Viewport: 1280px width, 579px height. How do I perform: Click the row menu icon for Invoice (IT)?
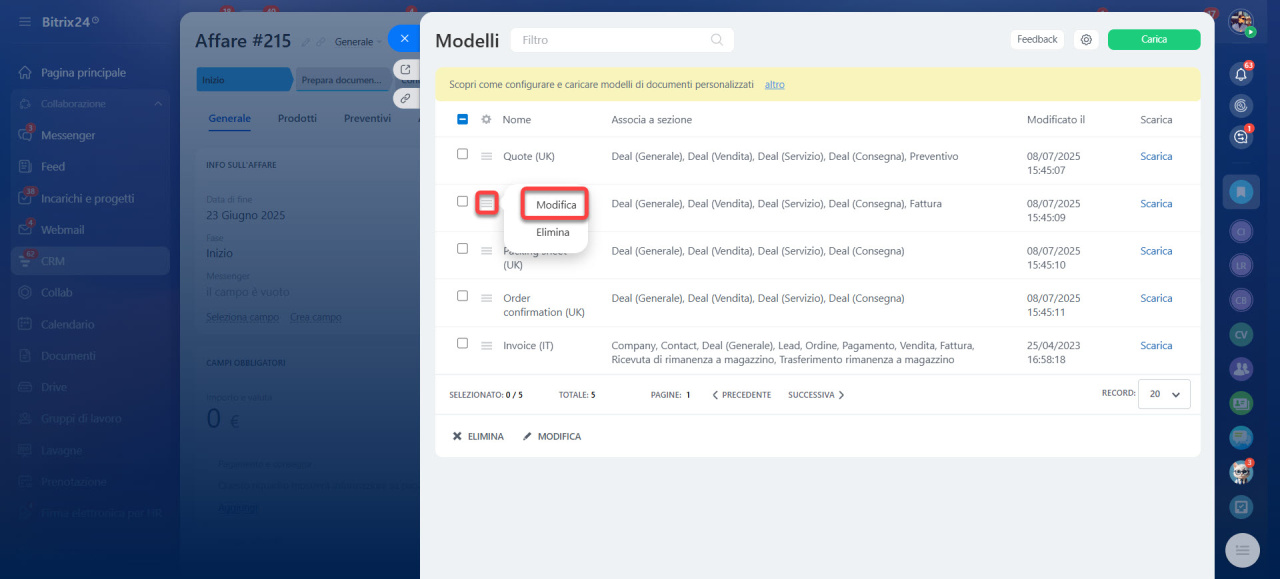click(x=487, y=346)
